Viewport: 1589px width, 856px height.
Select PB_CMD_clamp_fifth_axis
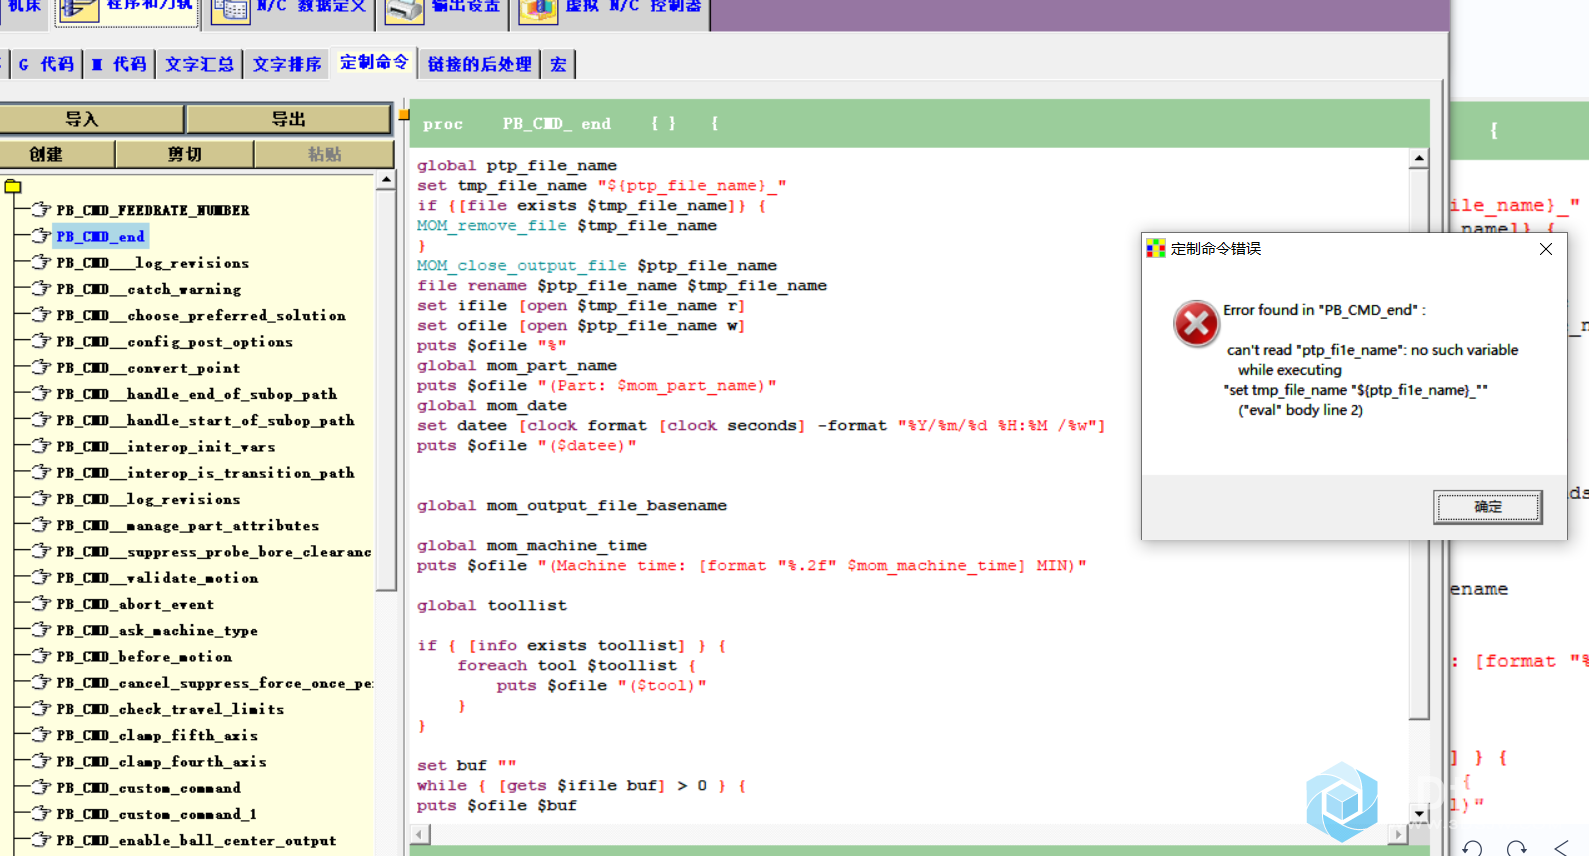tap(157, 735)
